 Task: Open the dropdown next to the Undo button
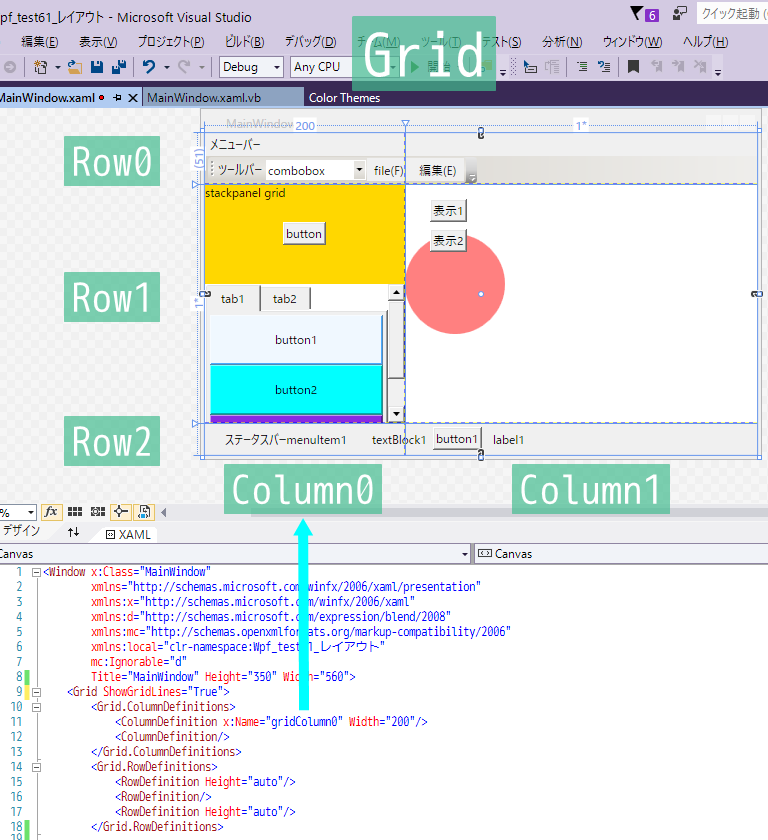click(x=167, y=68)
